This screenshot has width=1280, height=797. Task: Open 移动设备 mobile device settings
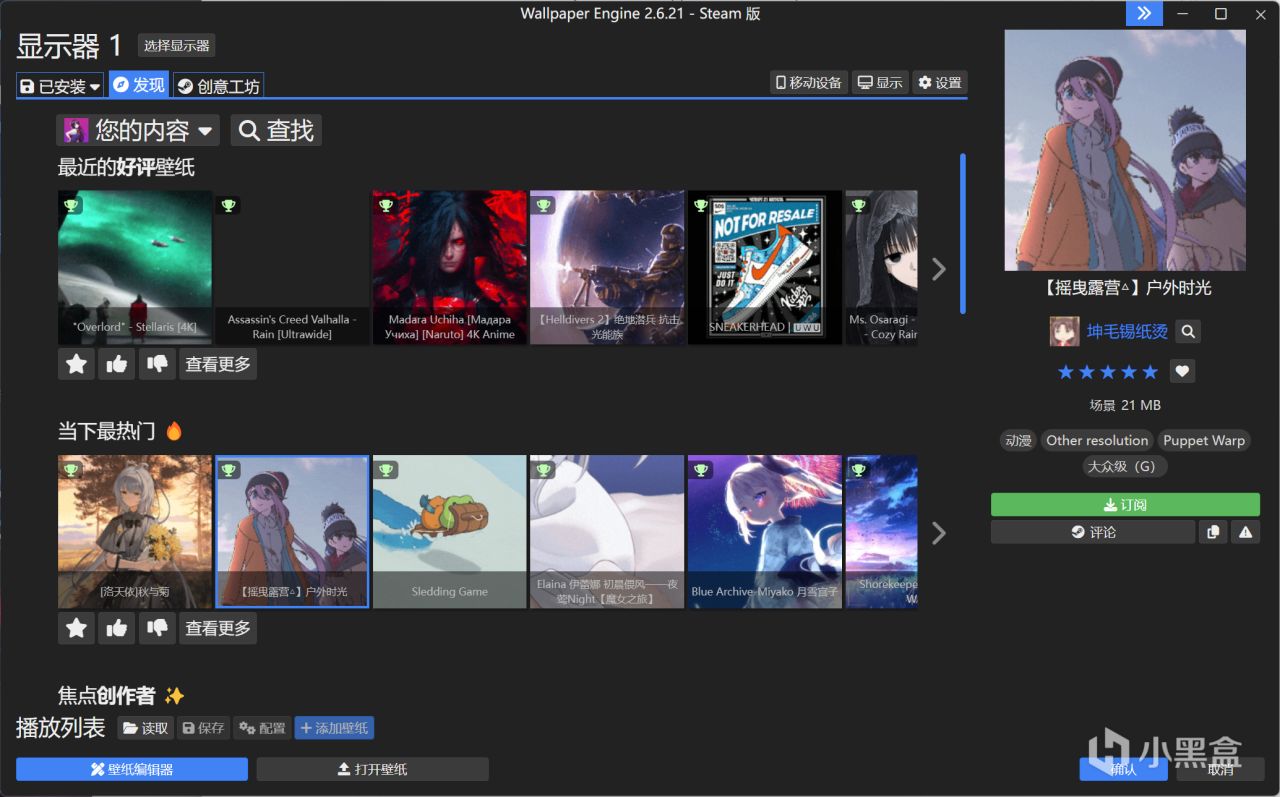tap(809, 82)
